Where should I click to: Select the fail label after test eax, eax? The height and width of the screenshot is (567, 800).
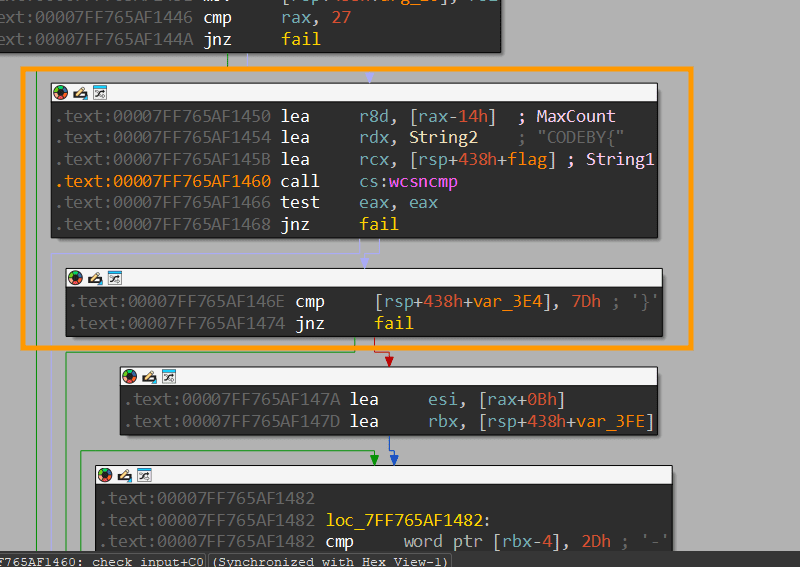[x=378, y=224]
